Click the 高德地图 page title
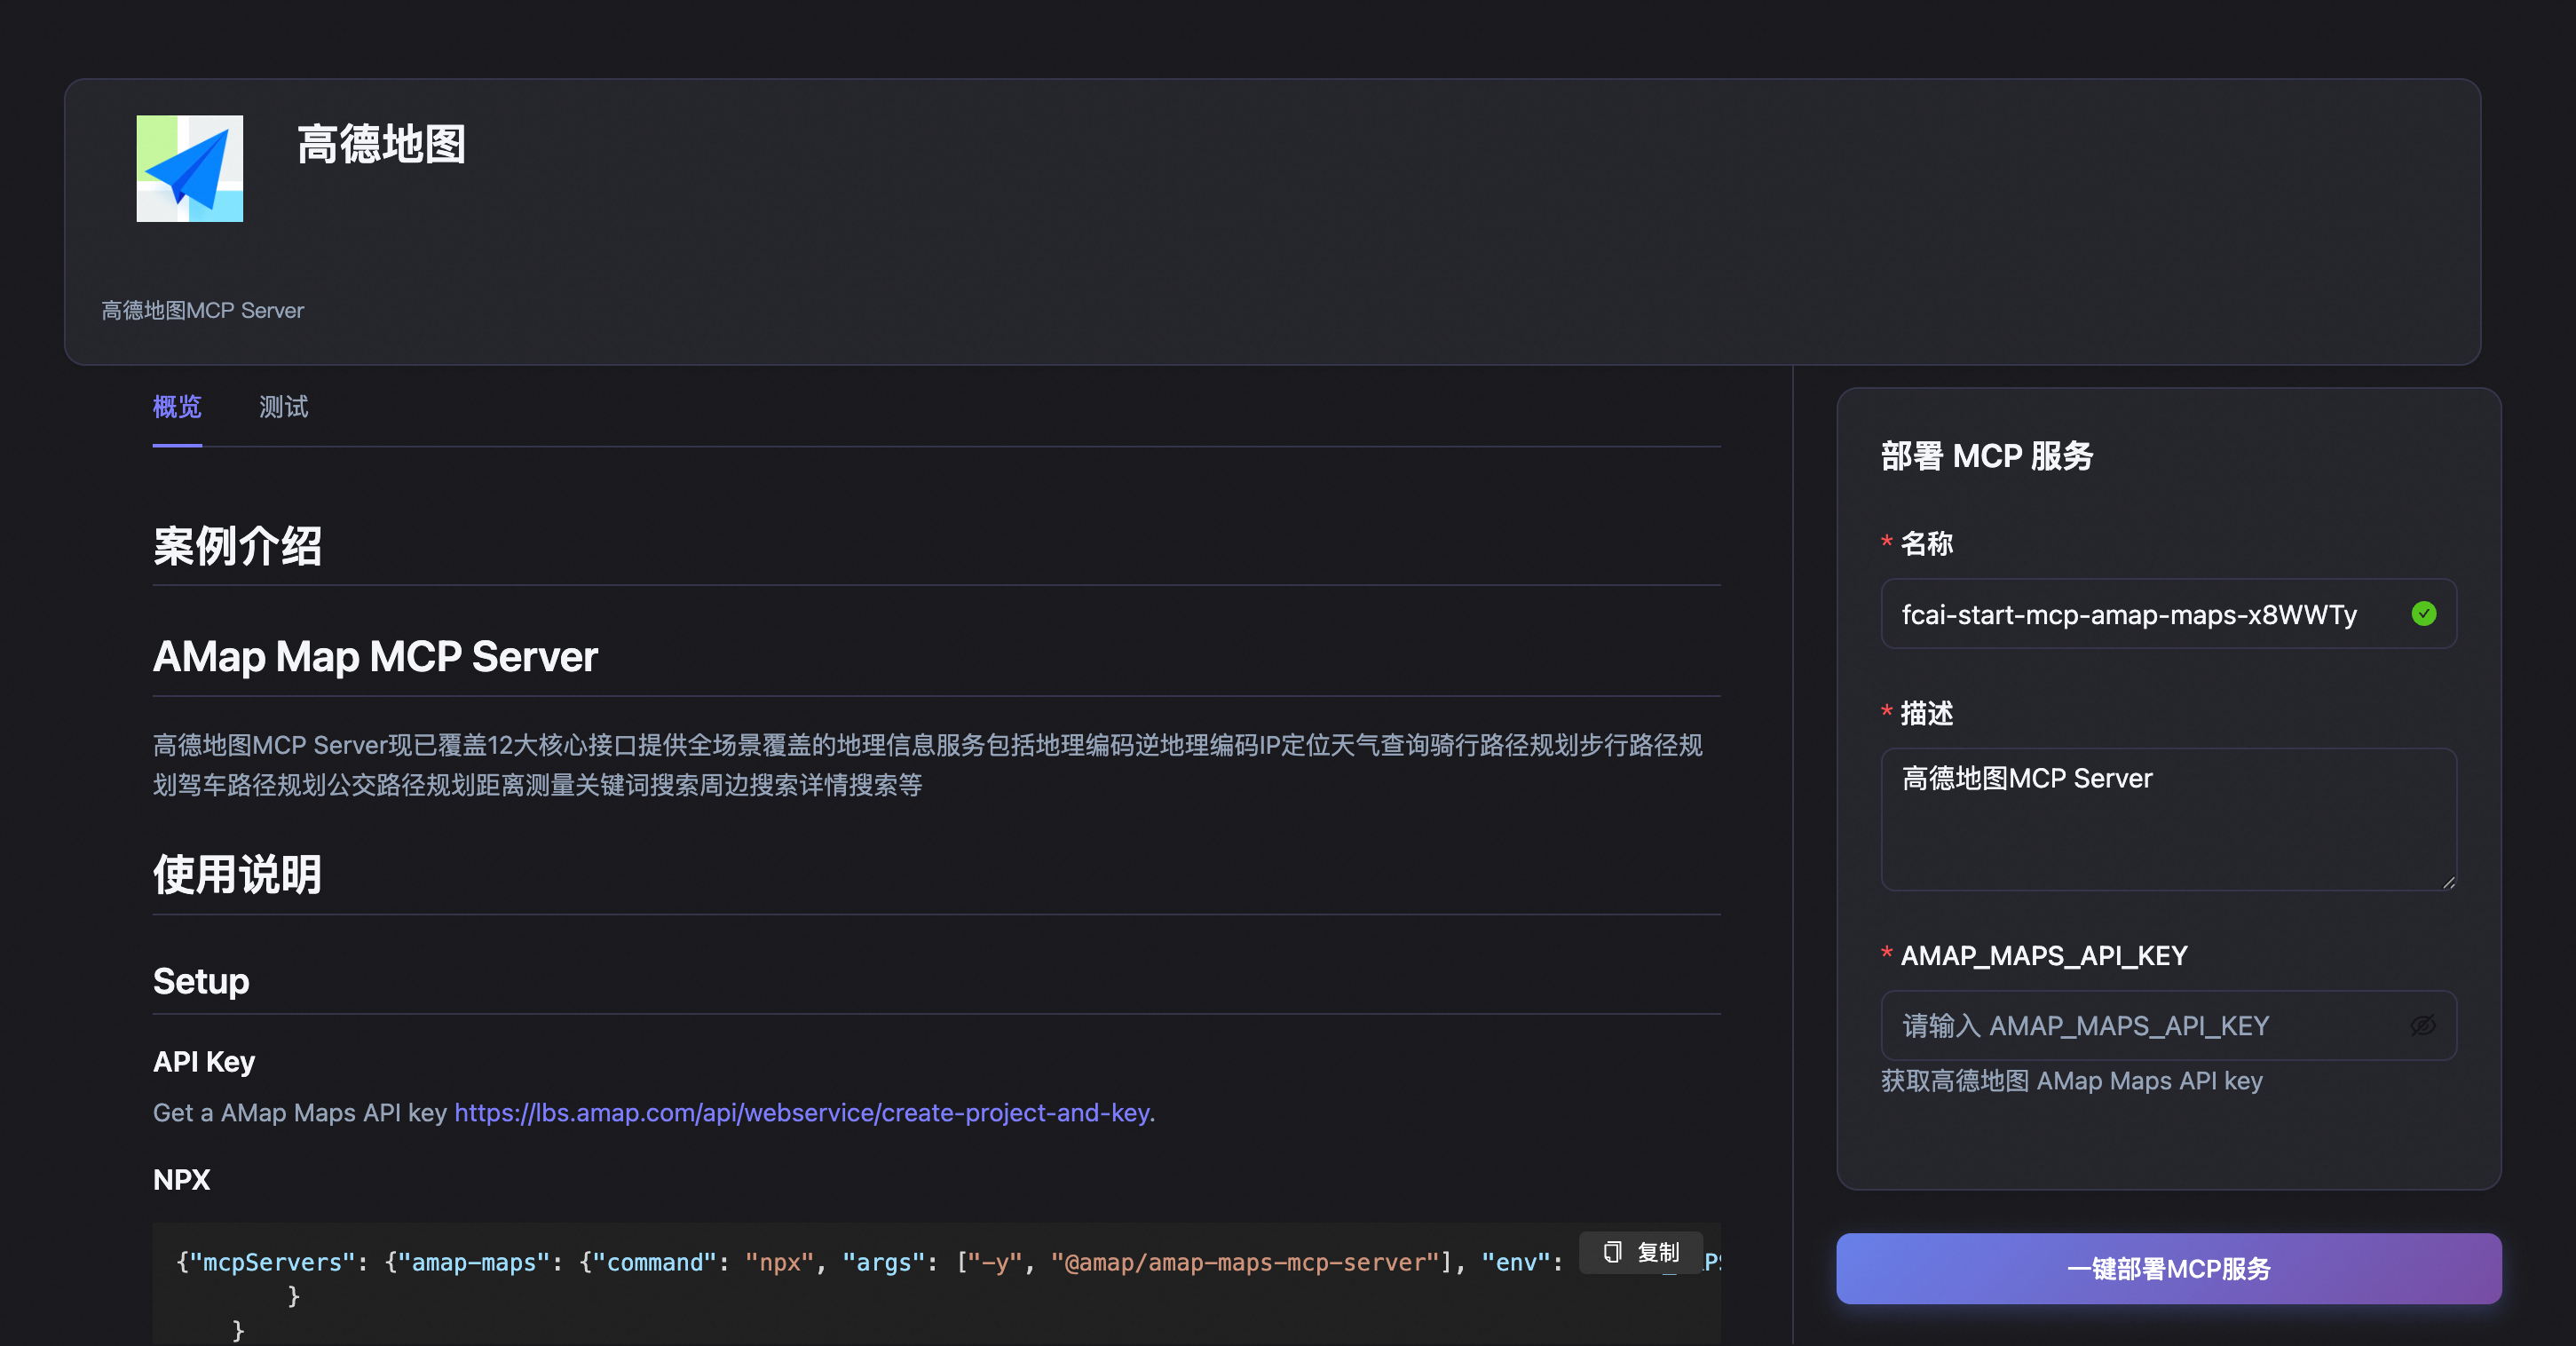This screenshot has height=1346, width=2576. (381, 144)
